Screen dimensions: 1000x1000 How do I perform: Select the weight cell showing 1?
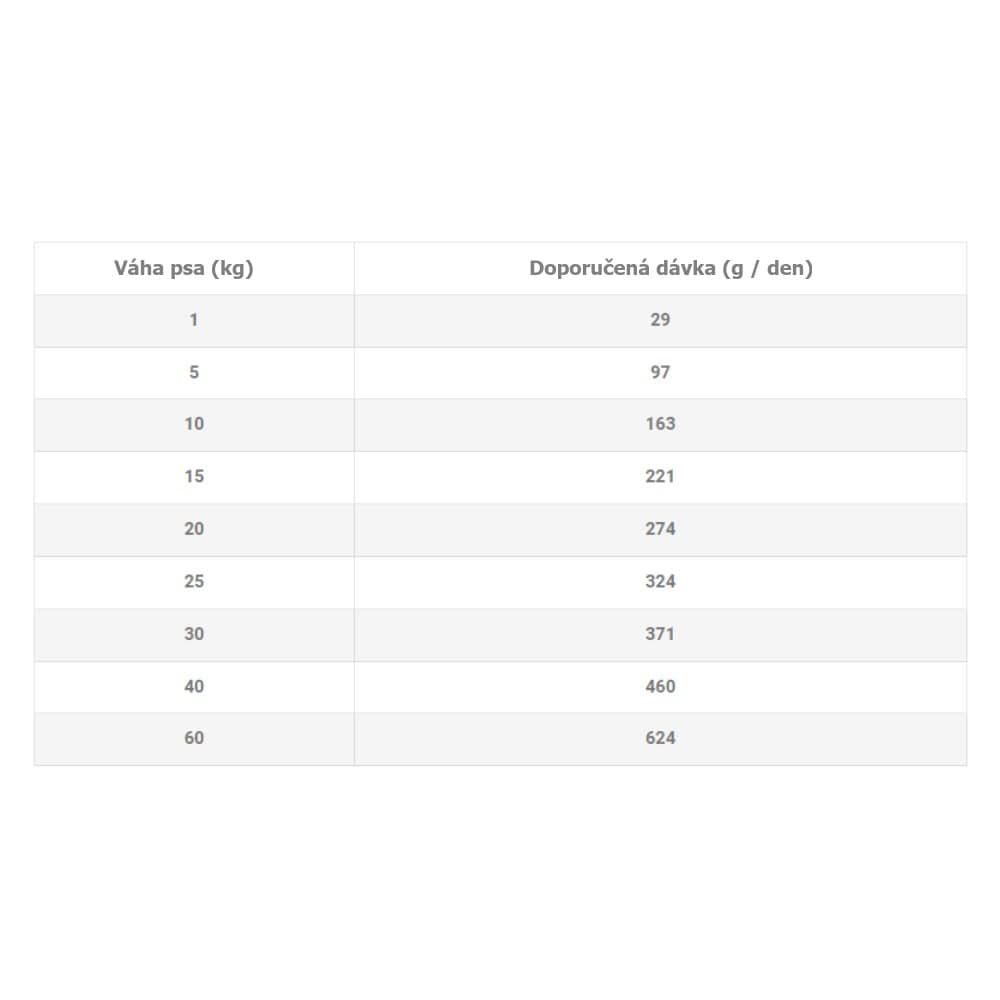(194, 320)
